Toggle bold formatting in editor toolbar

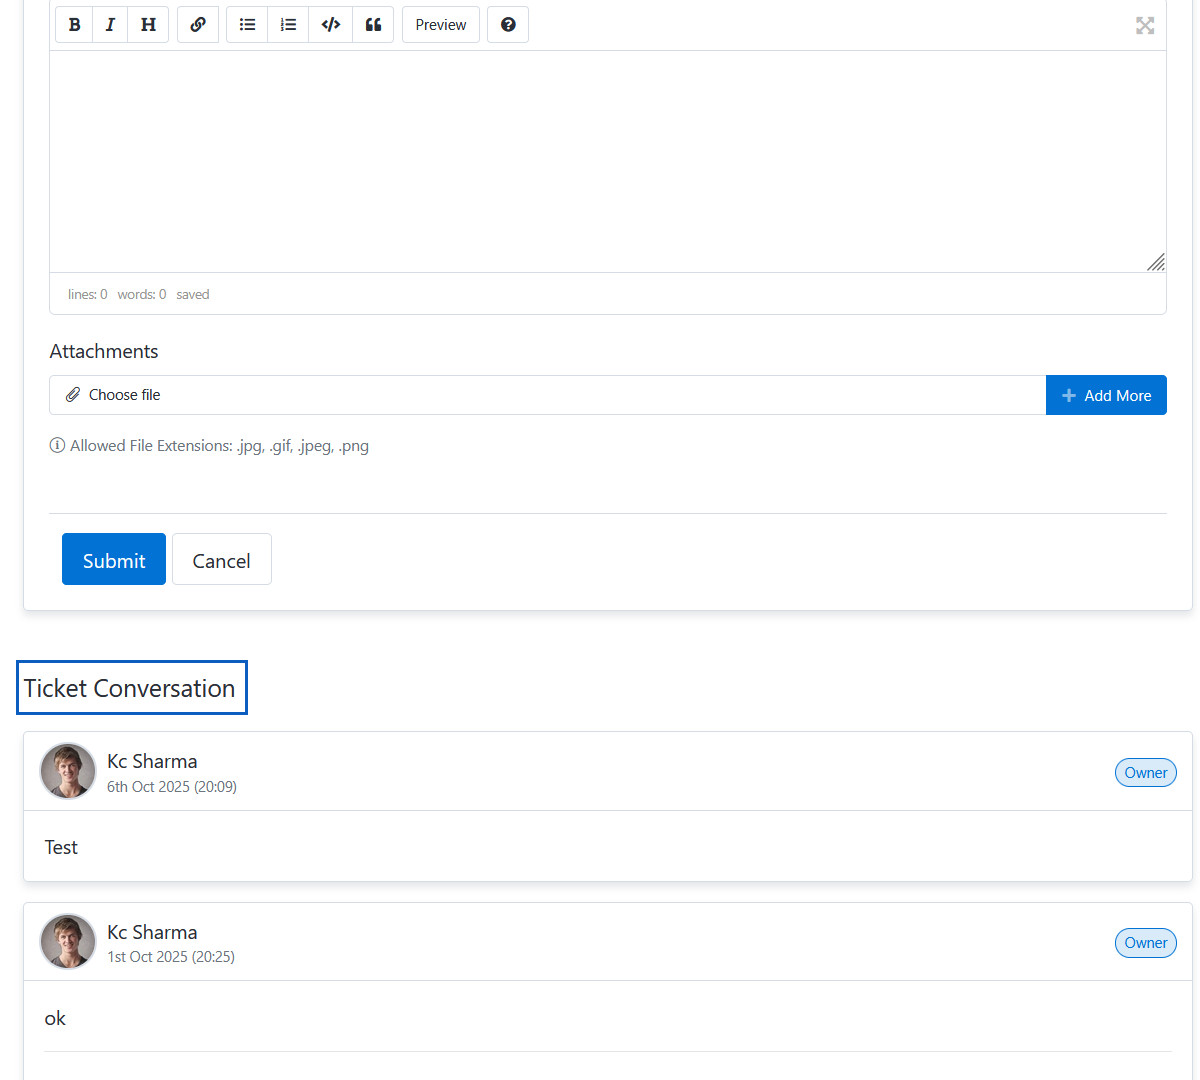point(74,25)
